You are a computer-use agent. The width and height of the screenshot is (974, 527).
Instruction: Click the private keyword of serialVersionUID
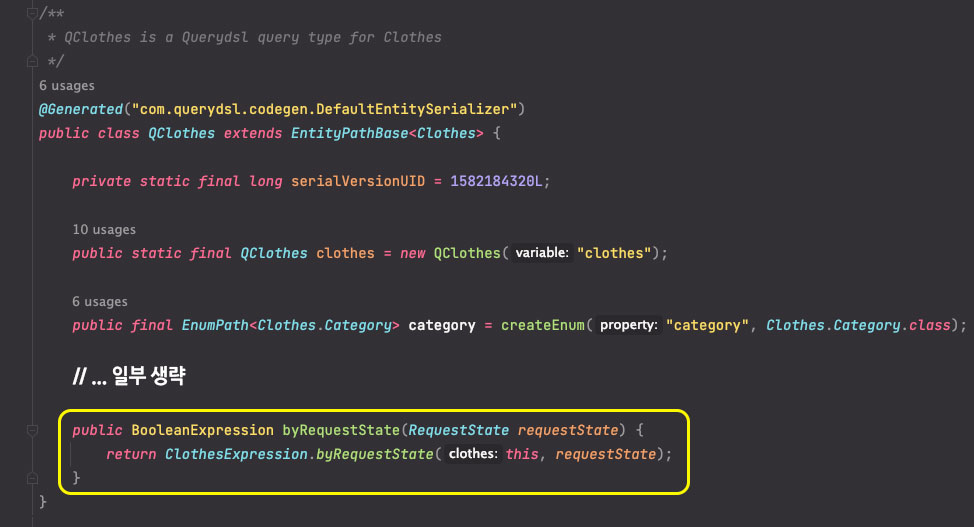click(x=101, y=181)
